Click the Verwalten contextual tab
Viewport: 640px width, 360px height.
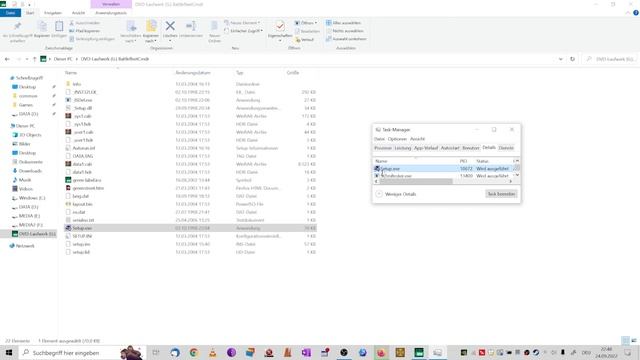111,4
